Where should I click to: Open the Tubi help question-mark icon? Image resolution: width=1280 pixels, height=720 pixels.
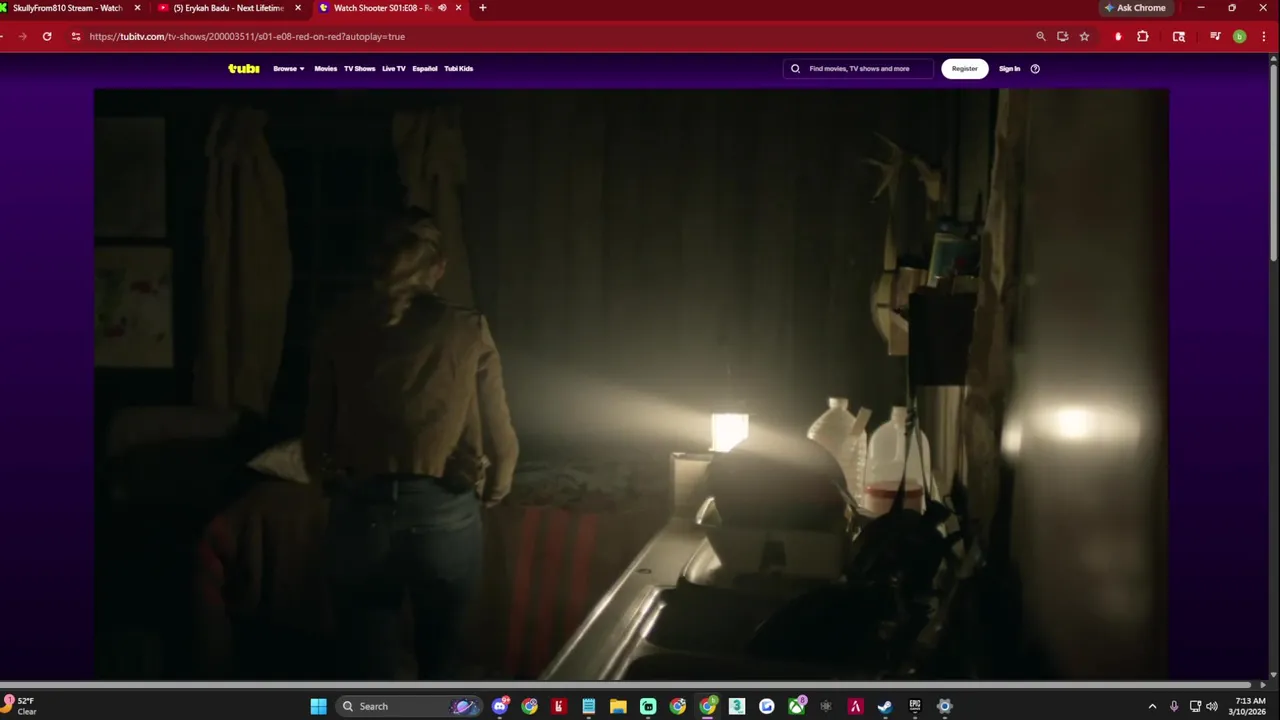tap(1035, 69)
